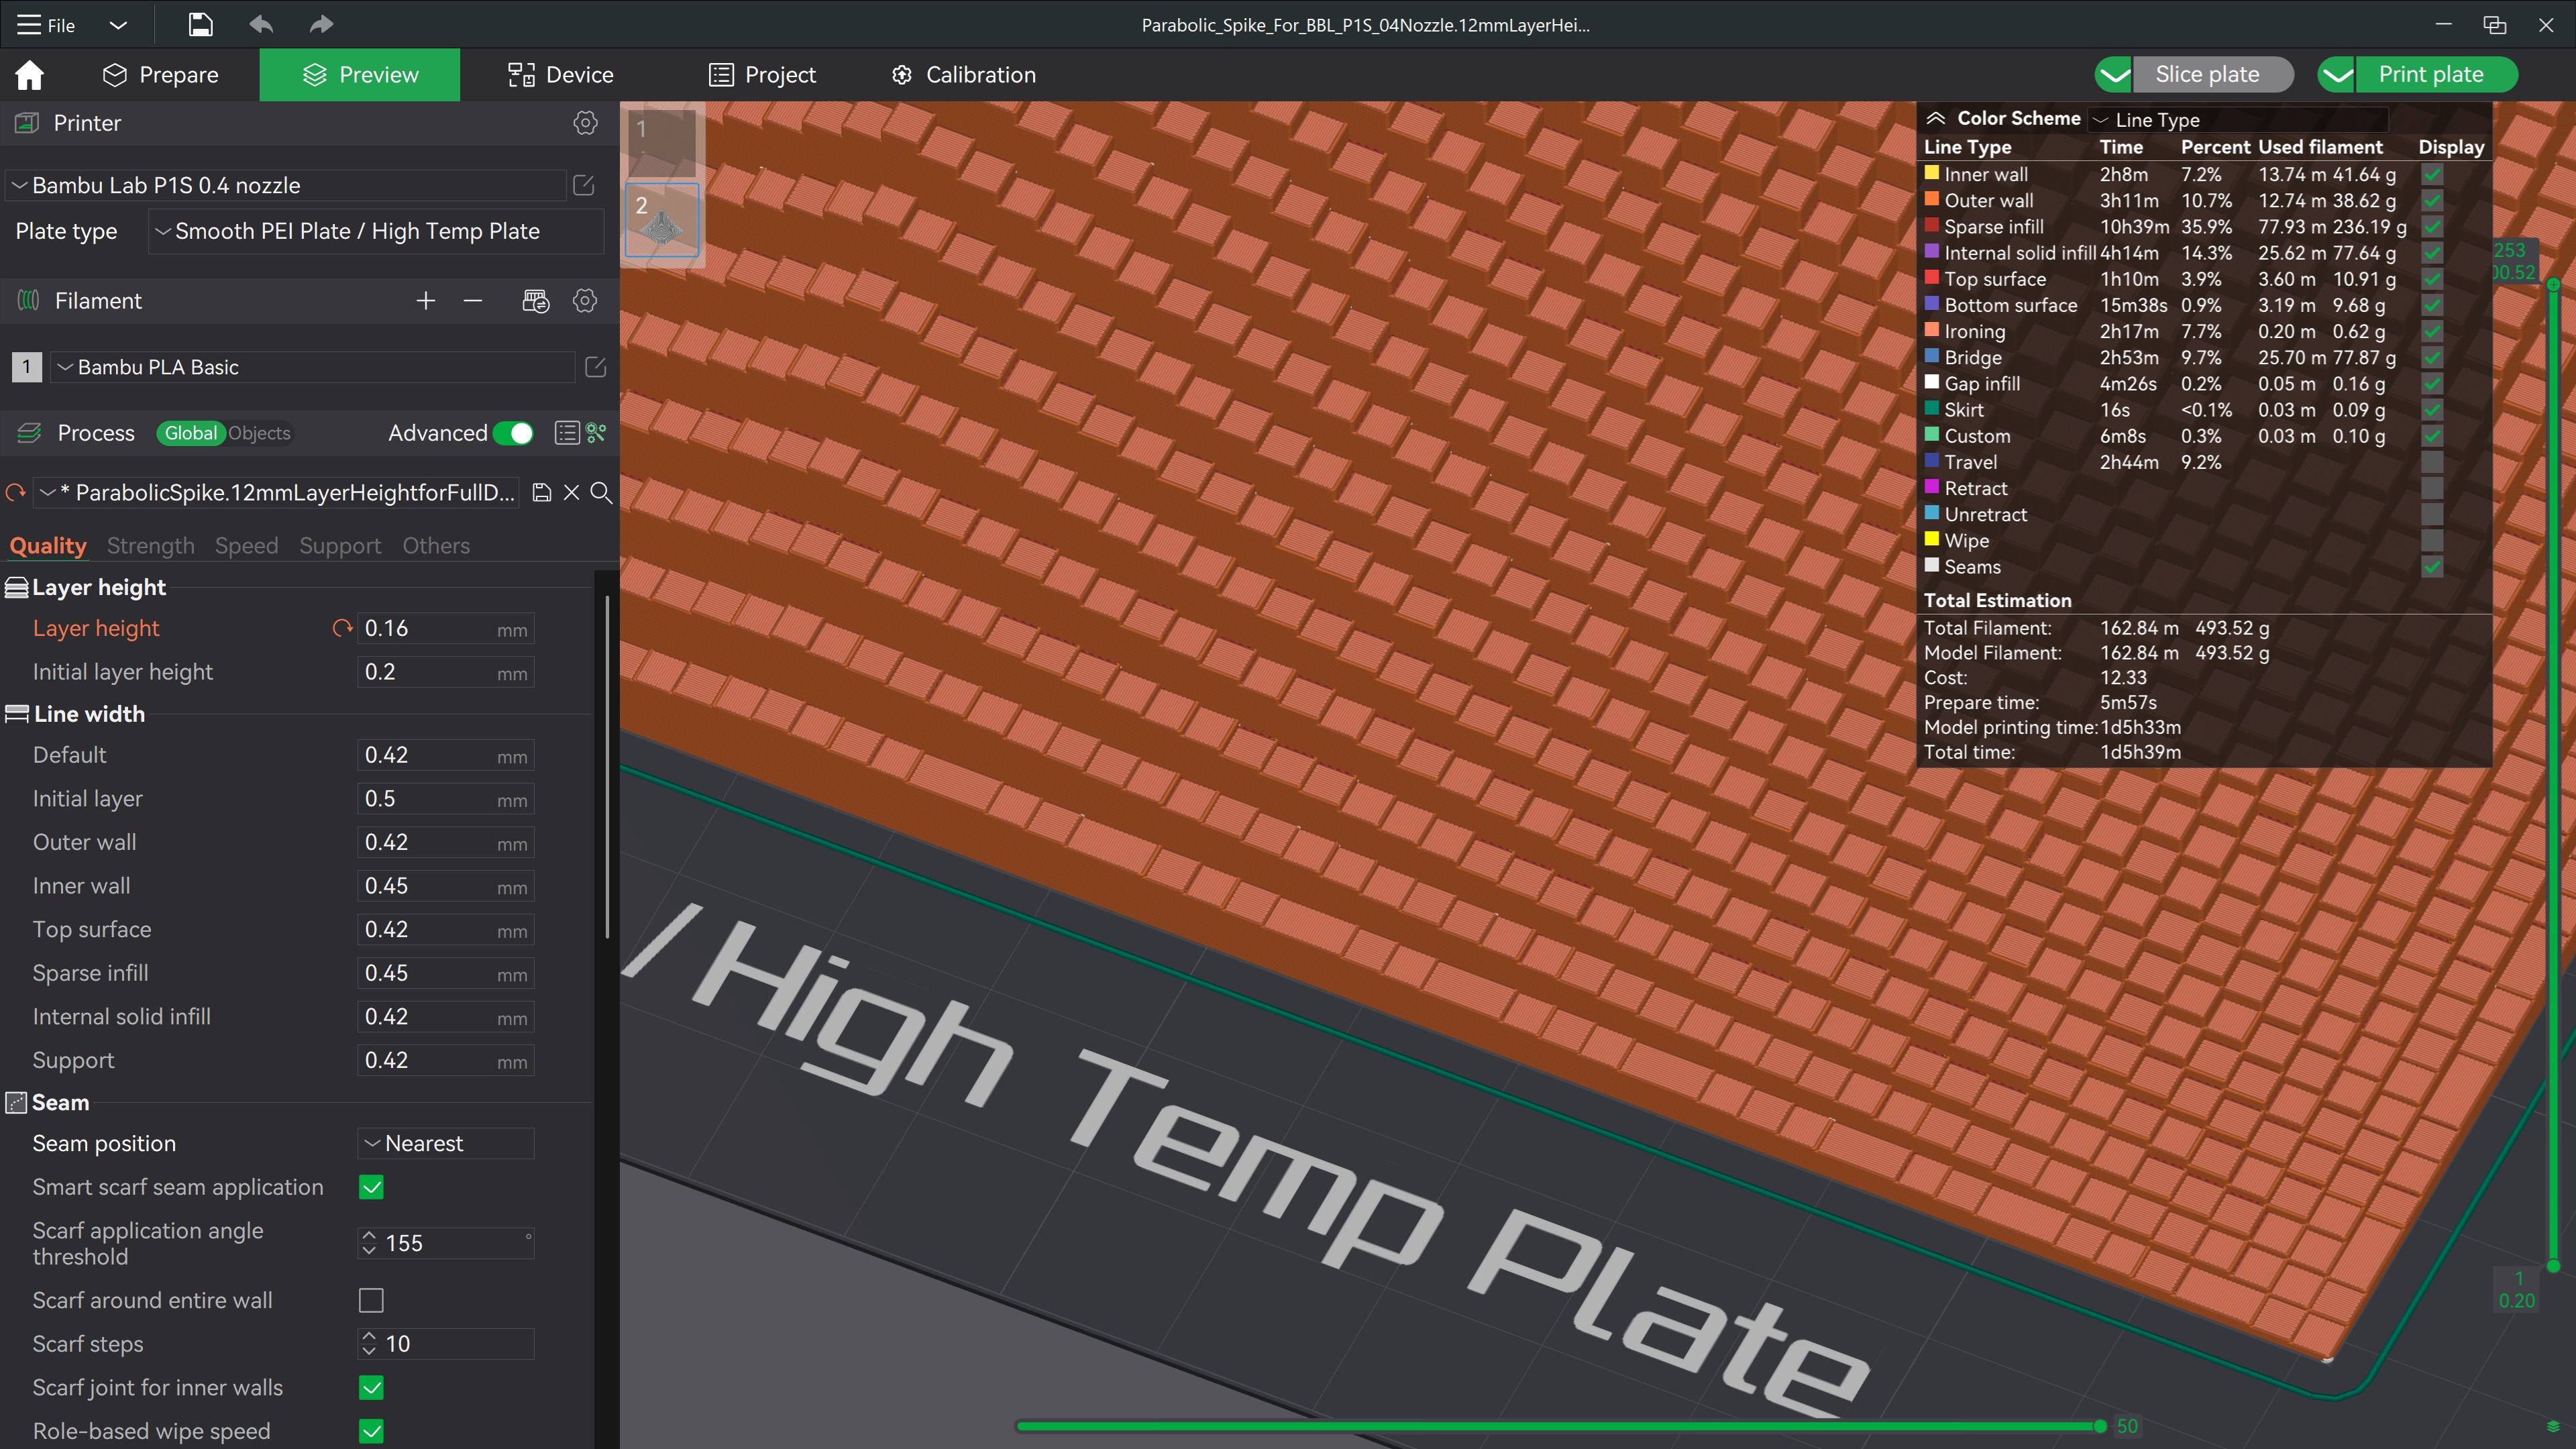Edit Bambu Lab P1S printer preset

[584, 185]
